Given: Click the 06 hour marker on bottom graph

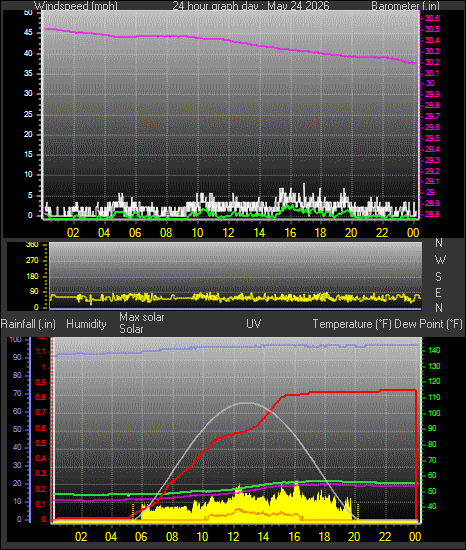Looking at the screenshot, I should [x=141, y=536].
